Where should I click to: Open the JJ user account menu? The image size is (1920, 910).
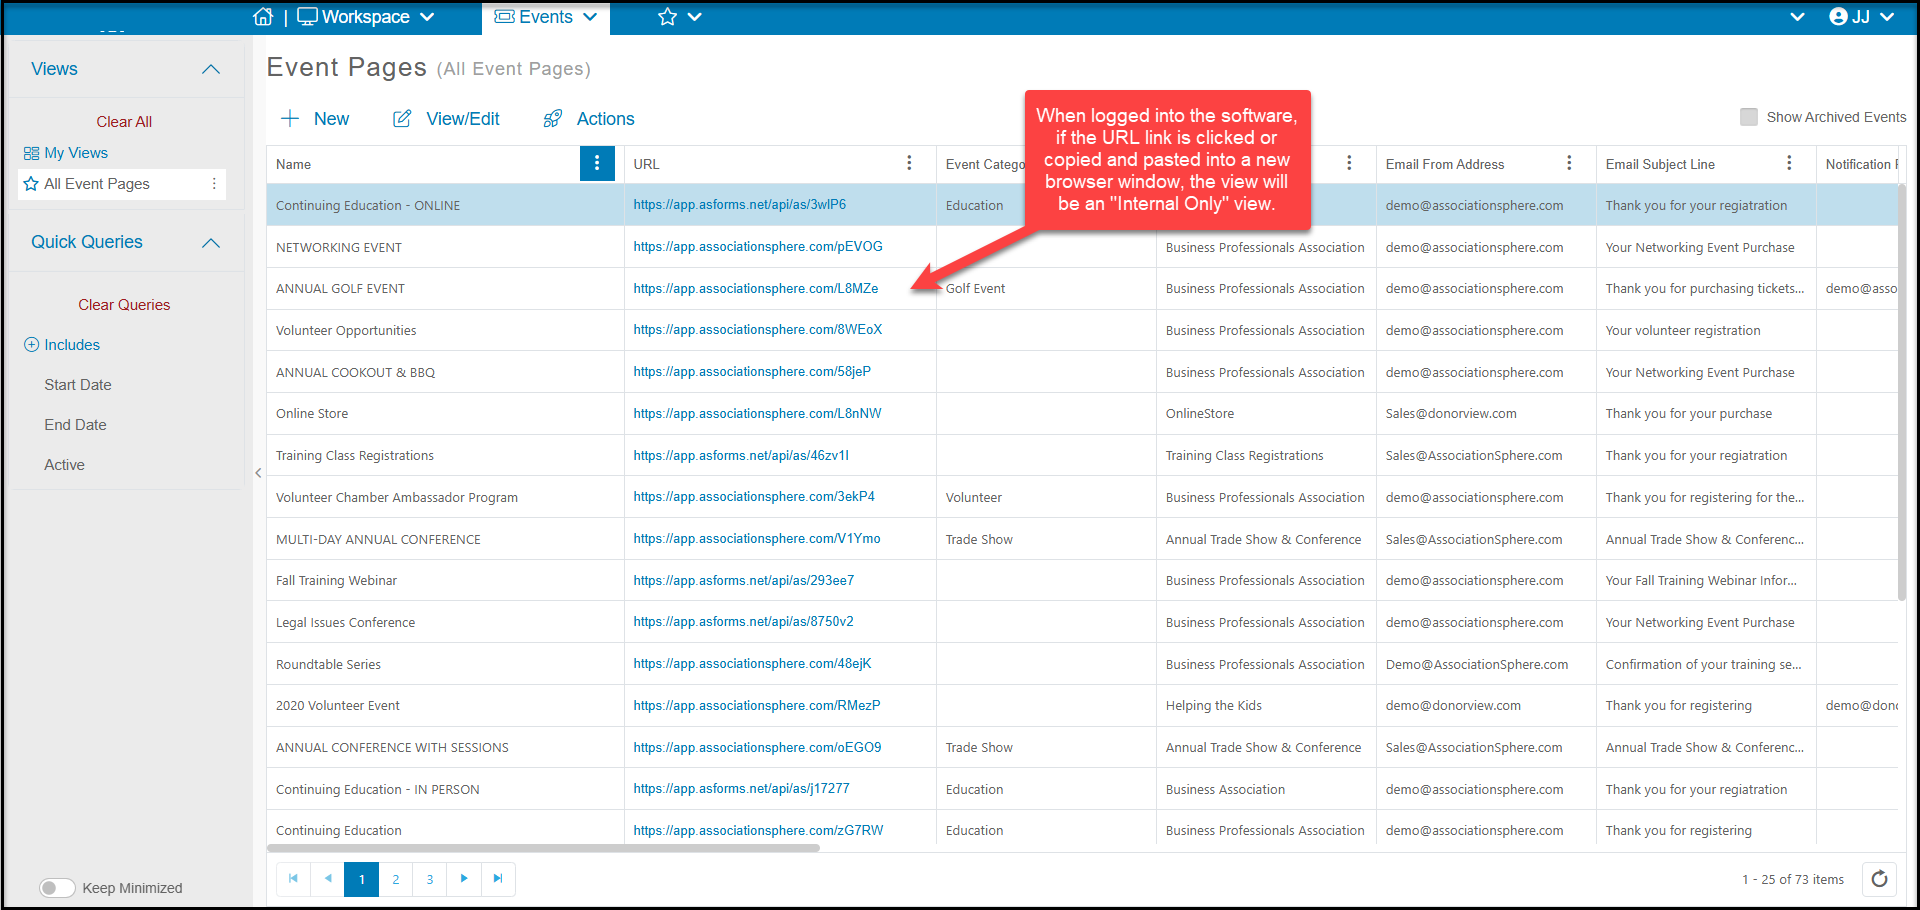[1861, 17]
